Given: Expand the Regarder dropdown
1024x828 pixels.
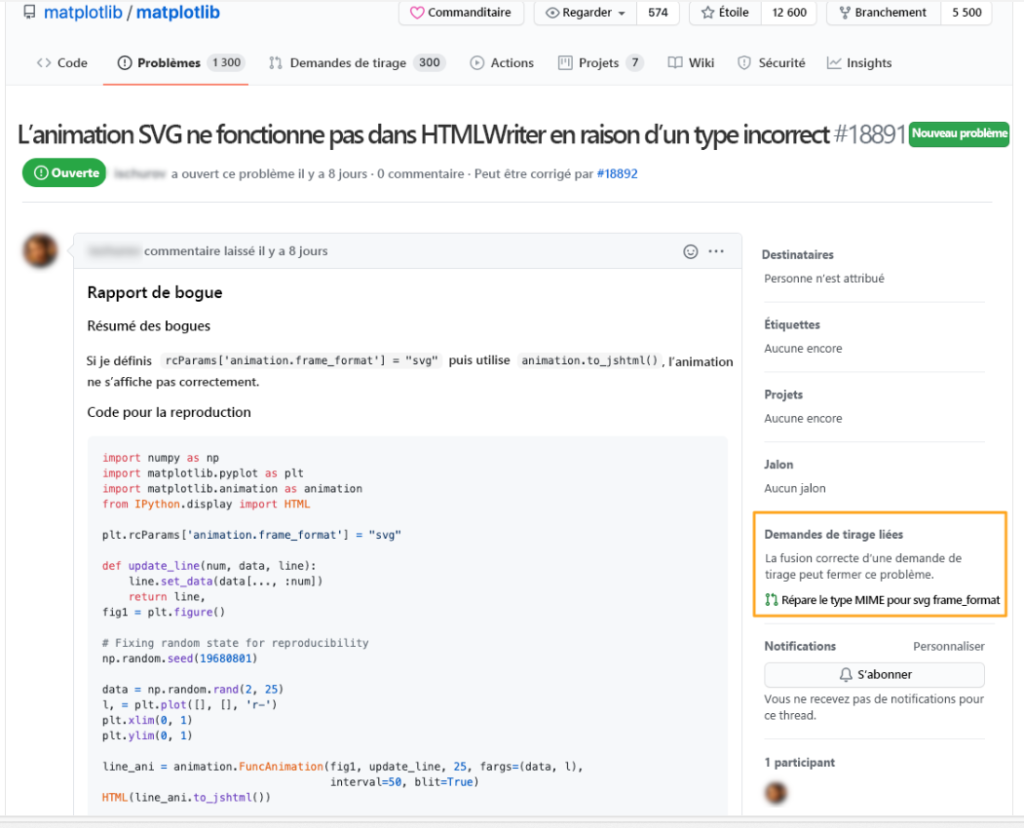Looking at the screenshot, I should (x=586, y=13).
